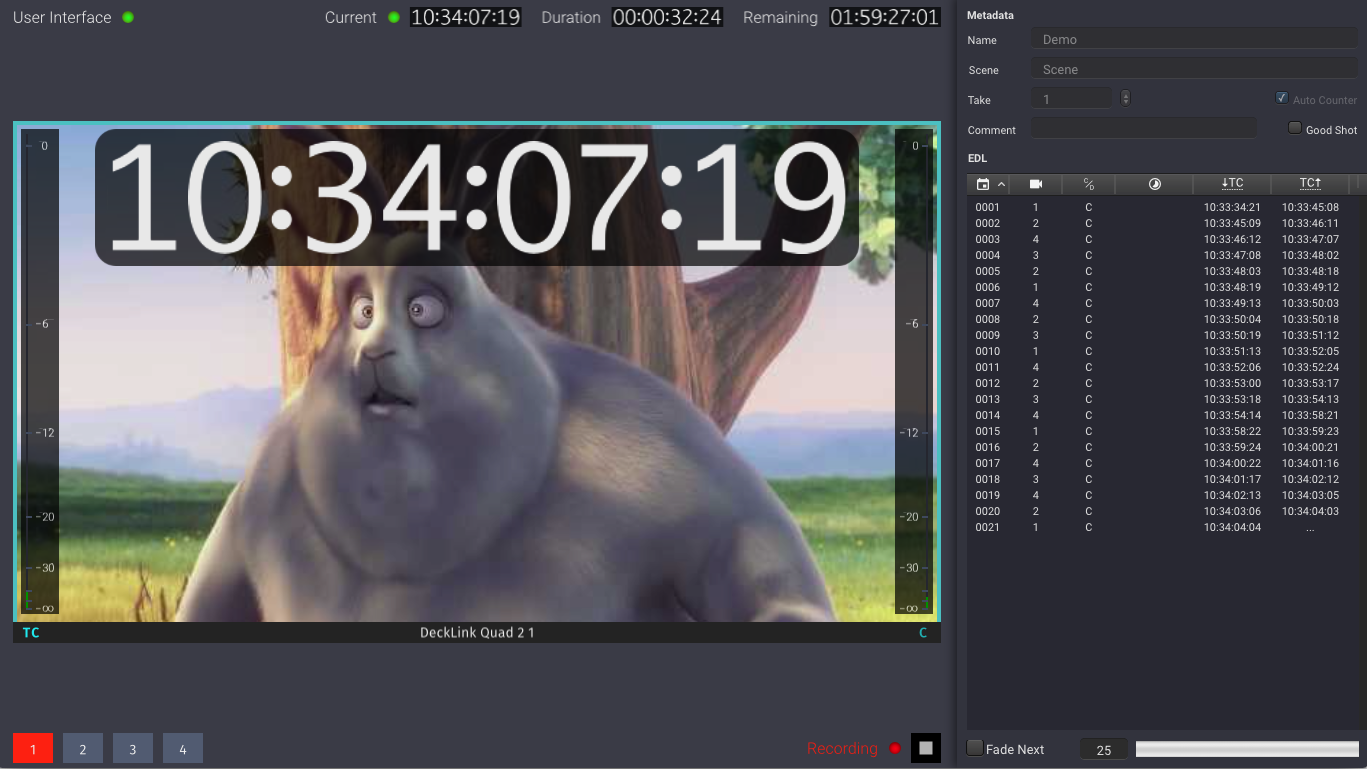Click the event number calendar column header icon
The image size is (1367, 769).
tap(983, 184)
